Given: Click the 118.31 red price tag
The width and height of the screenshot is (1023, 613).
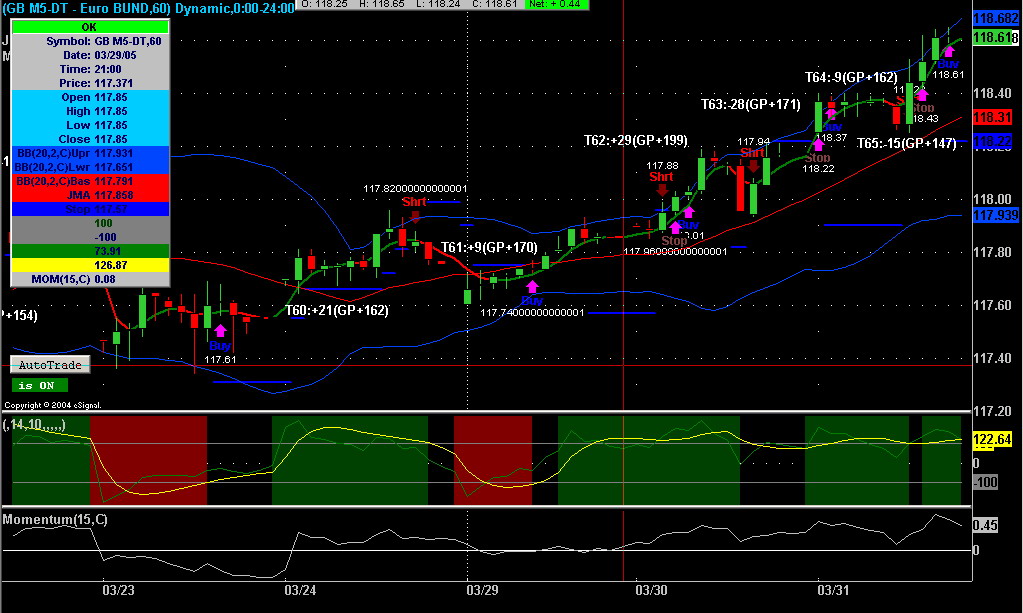Looking at the screenshot, I should click(992, 118).
